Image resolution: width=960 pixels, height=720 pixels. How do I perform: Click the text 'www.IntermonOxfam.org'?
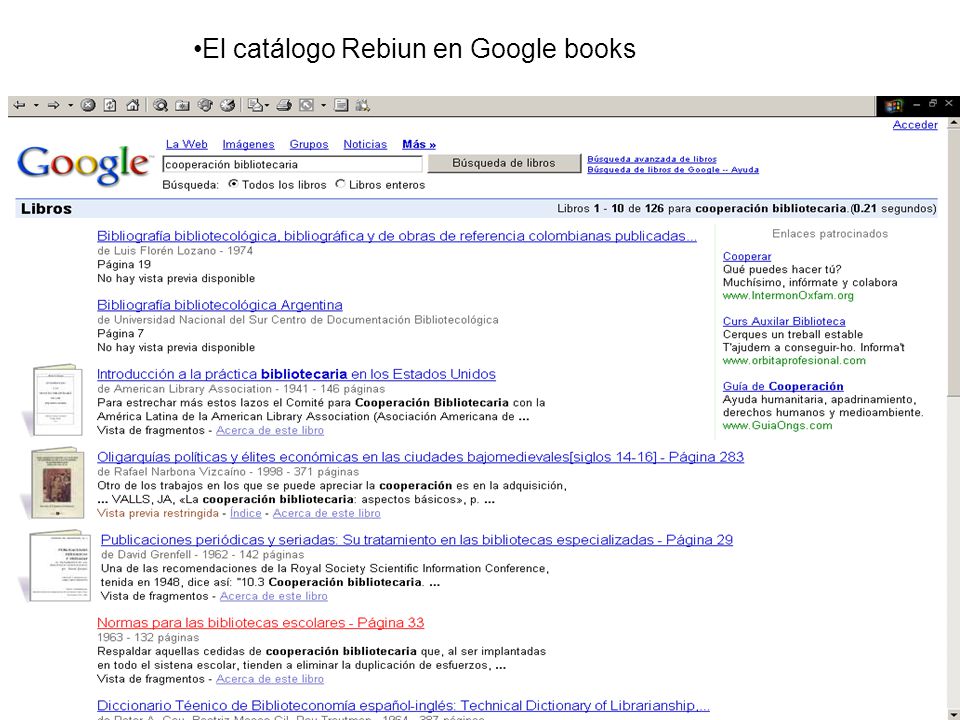788,296
